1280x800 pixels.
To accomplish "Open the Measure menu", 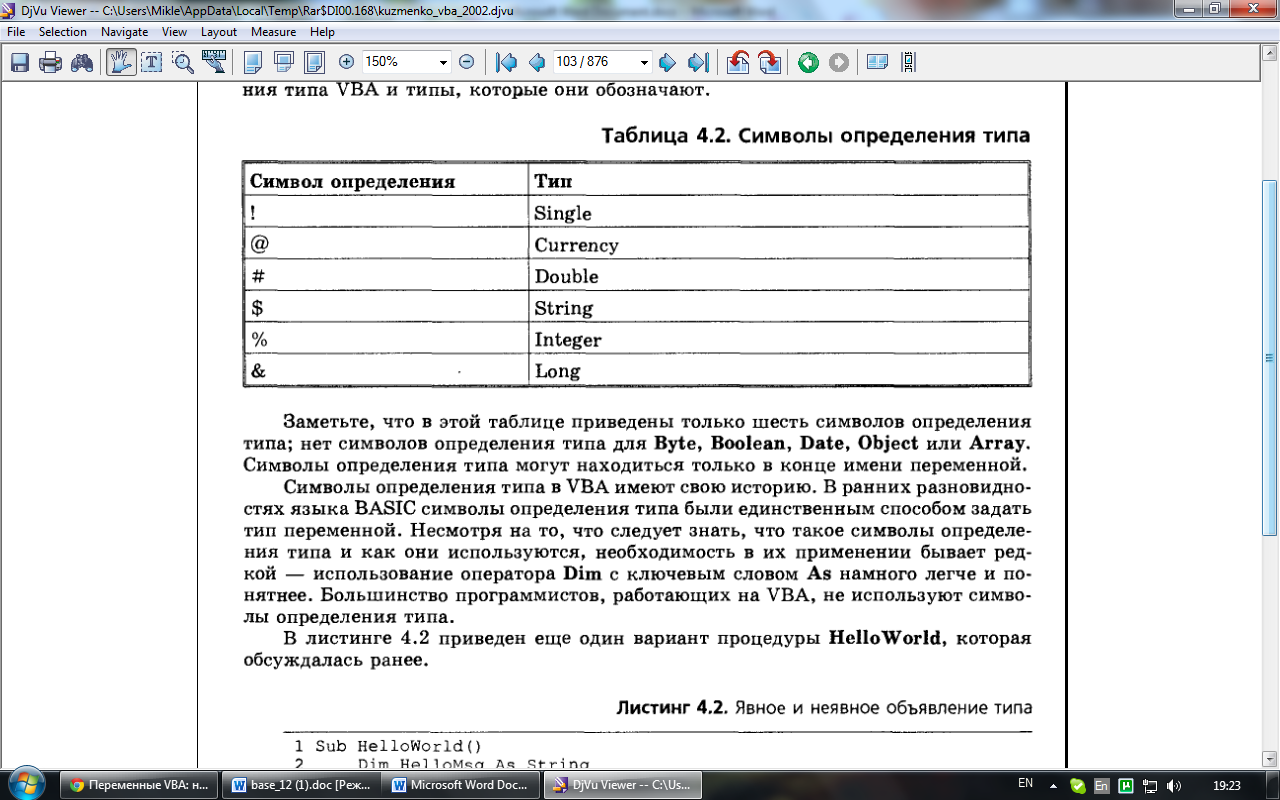I will pos(273,32).
